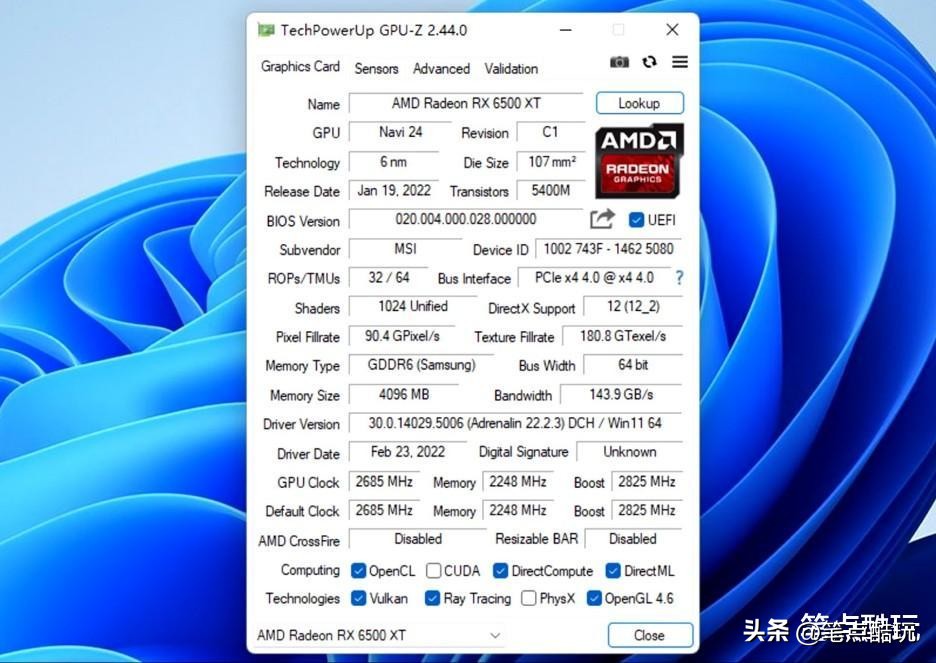Click the Memory Size field 4096 MB

404,394
